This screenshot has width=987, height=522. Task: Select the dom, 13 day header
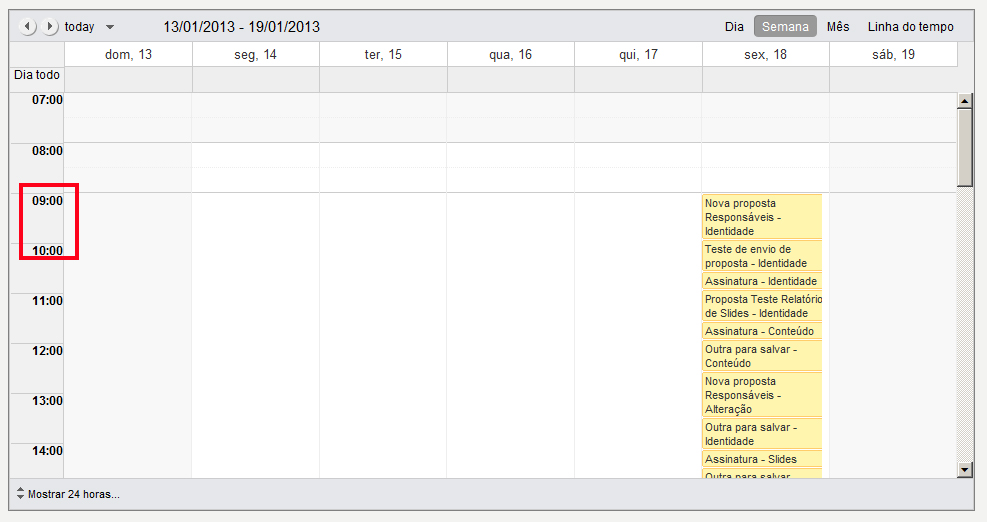pyautogui.click(x=128, y=55)
